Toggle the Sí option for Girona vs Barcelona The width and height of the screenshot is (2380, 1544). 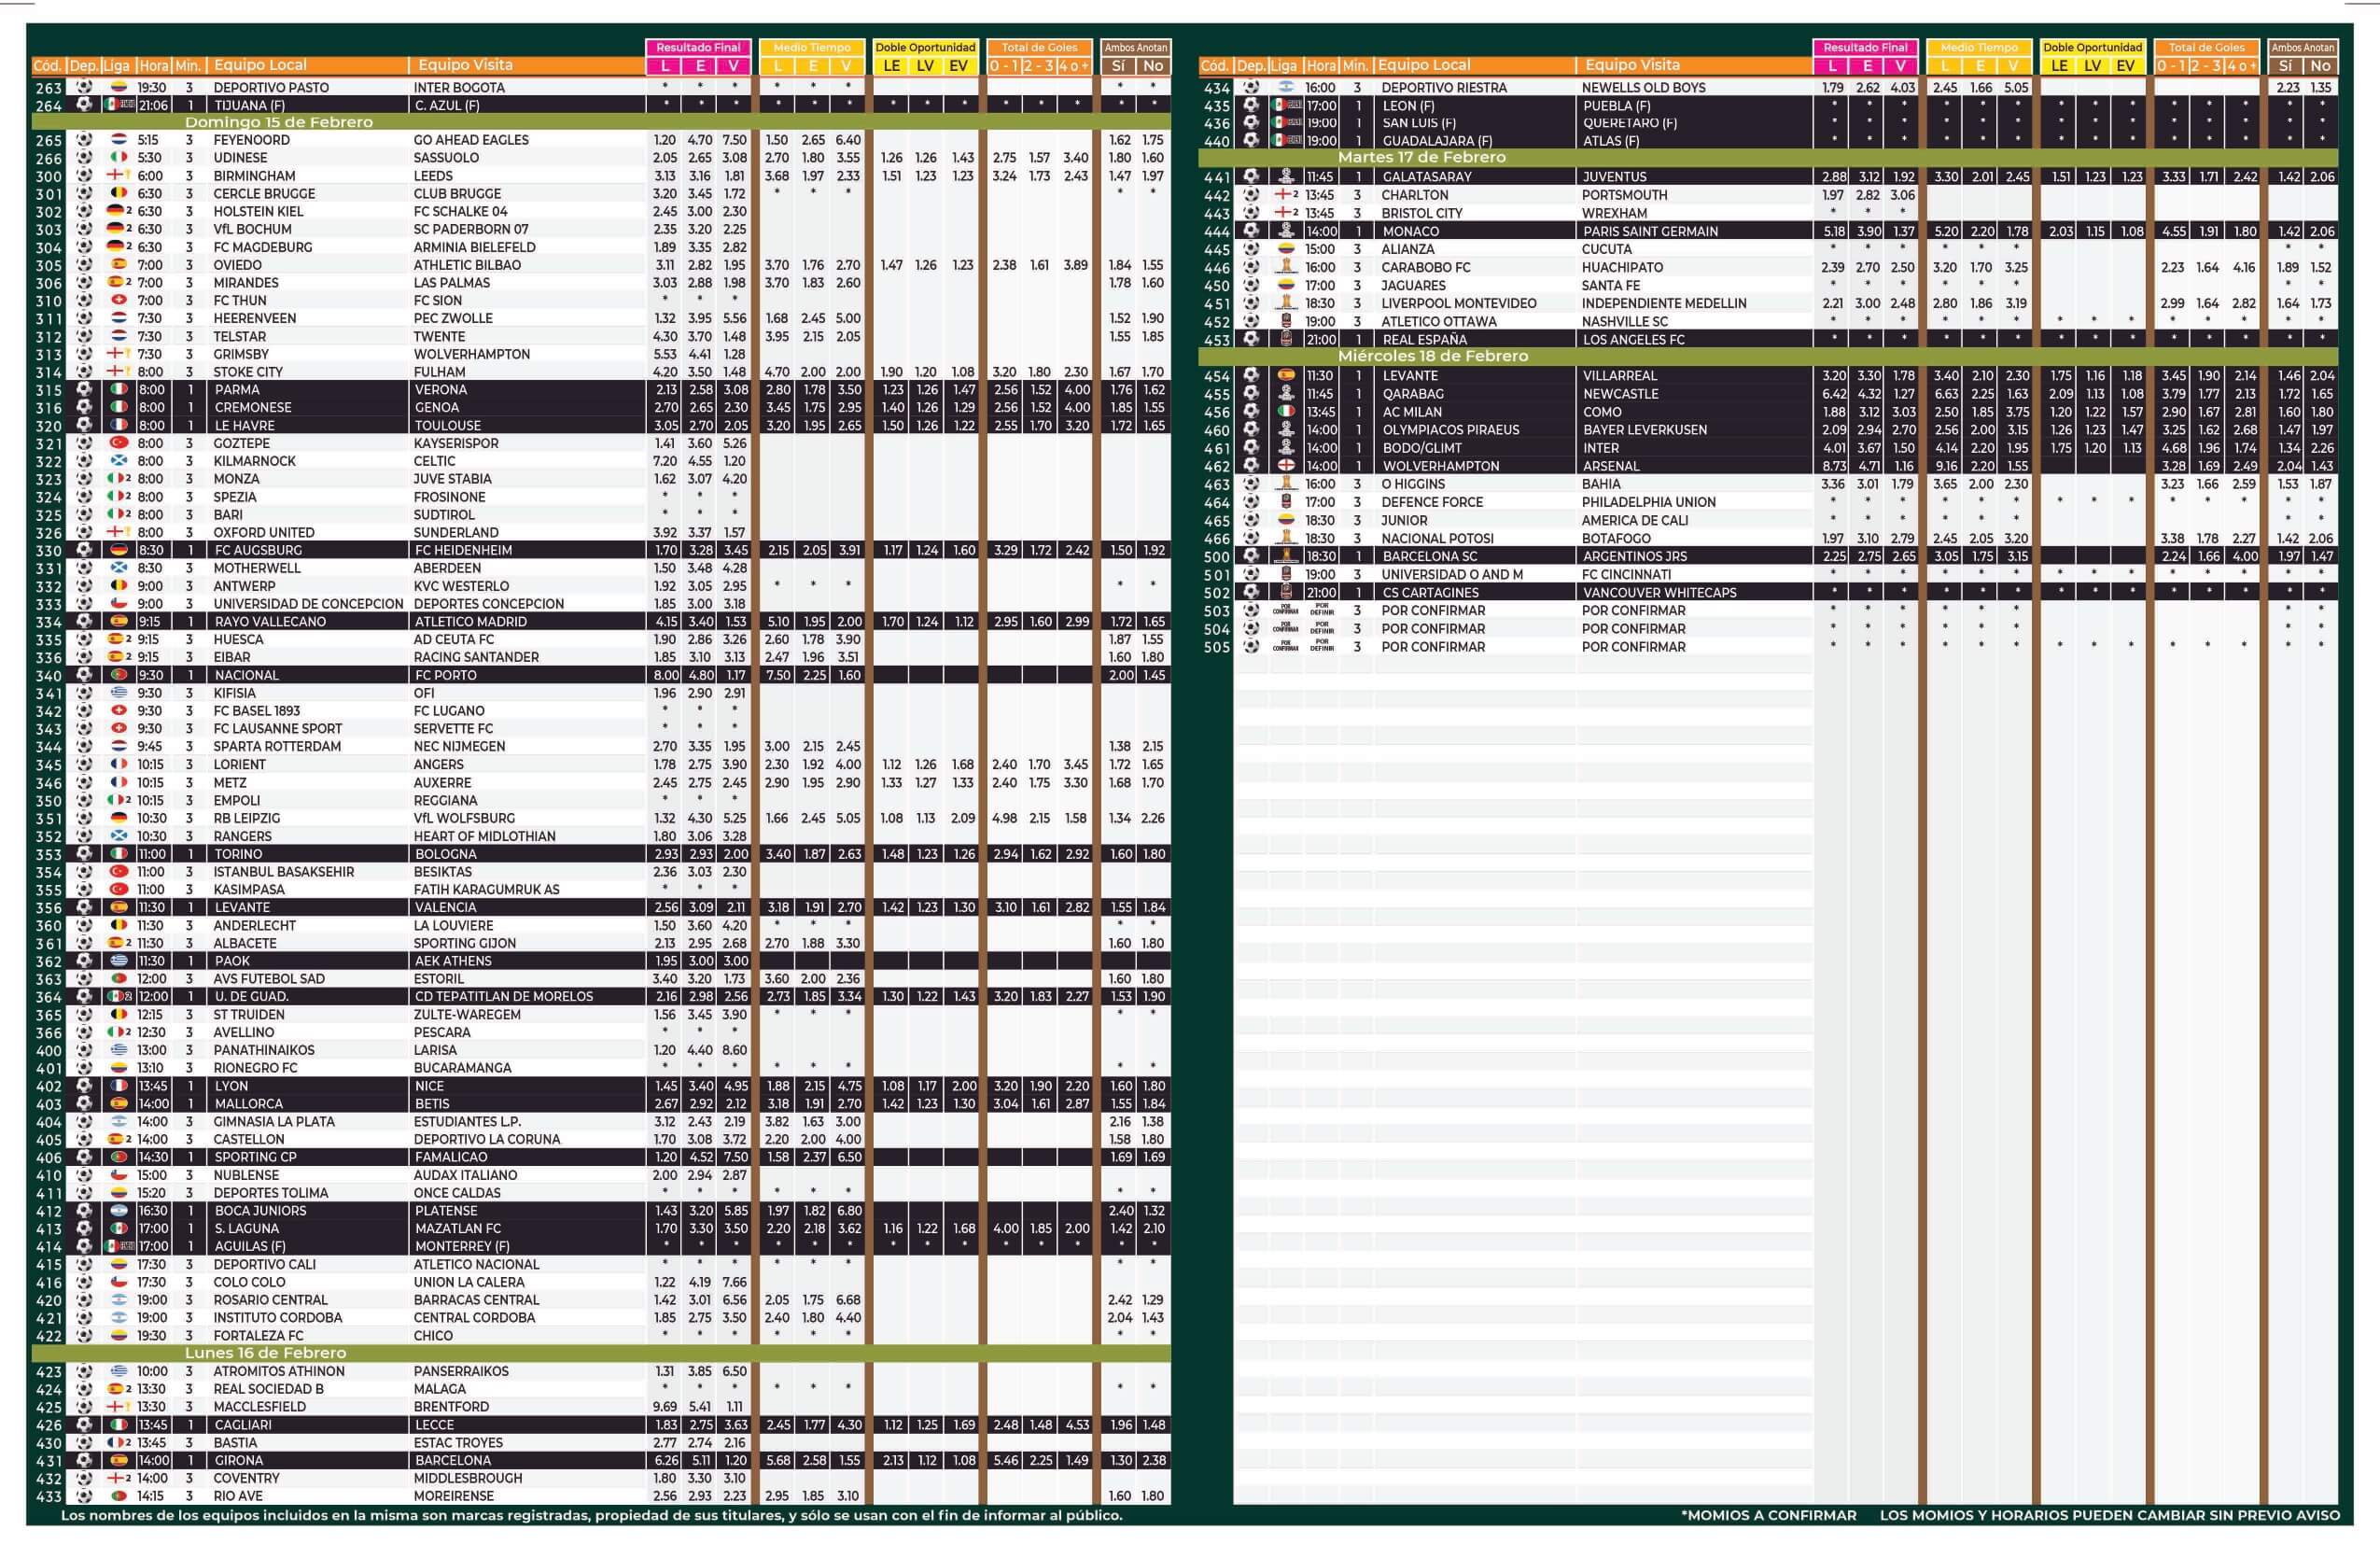[x=1120, y=1460]
